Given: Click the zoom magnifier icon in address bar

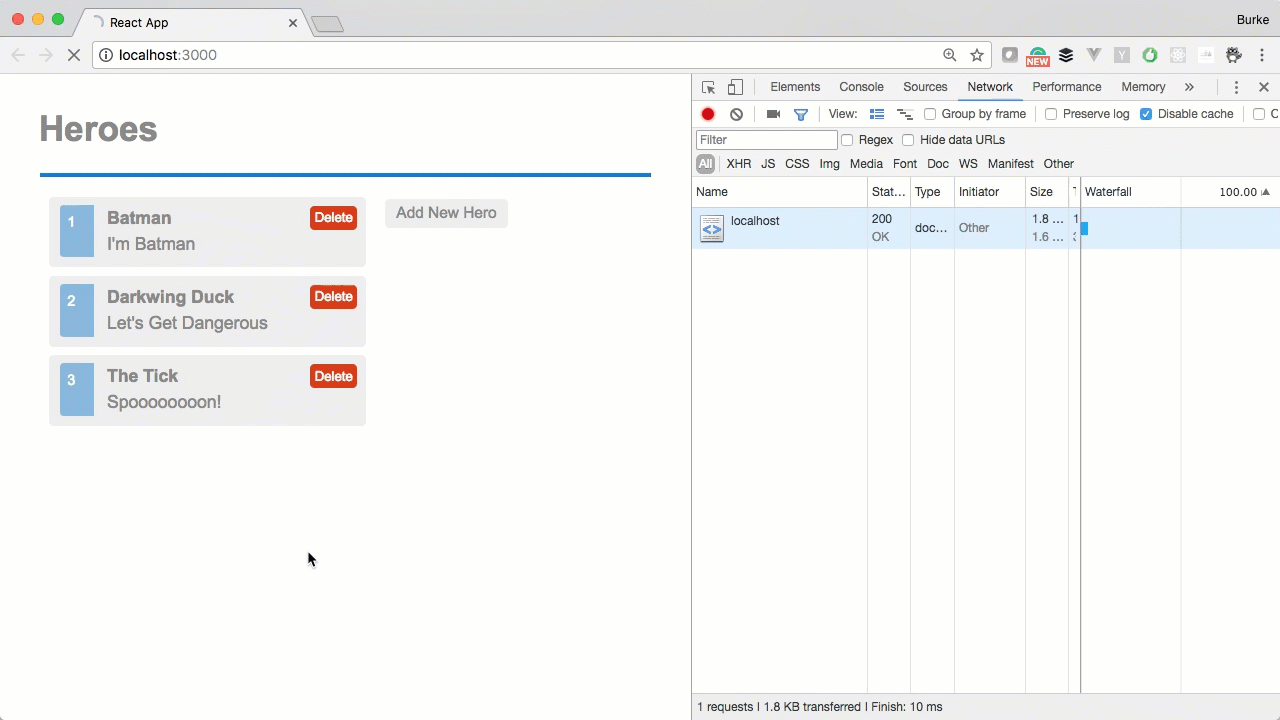Looking at the screenshot, I should click(x=950, y=55).
